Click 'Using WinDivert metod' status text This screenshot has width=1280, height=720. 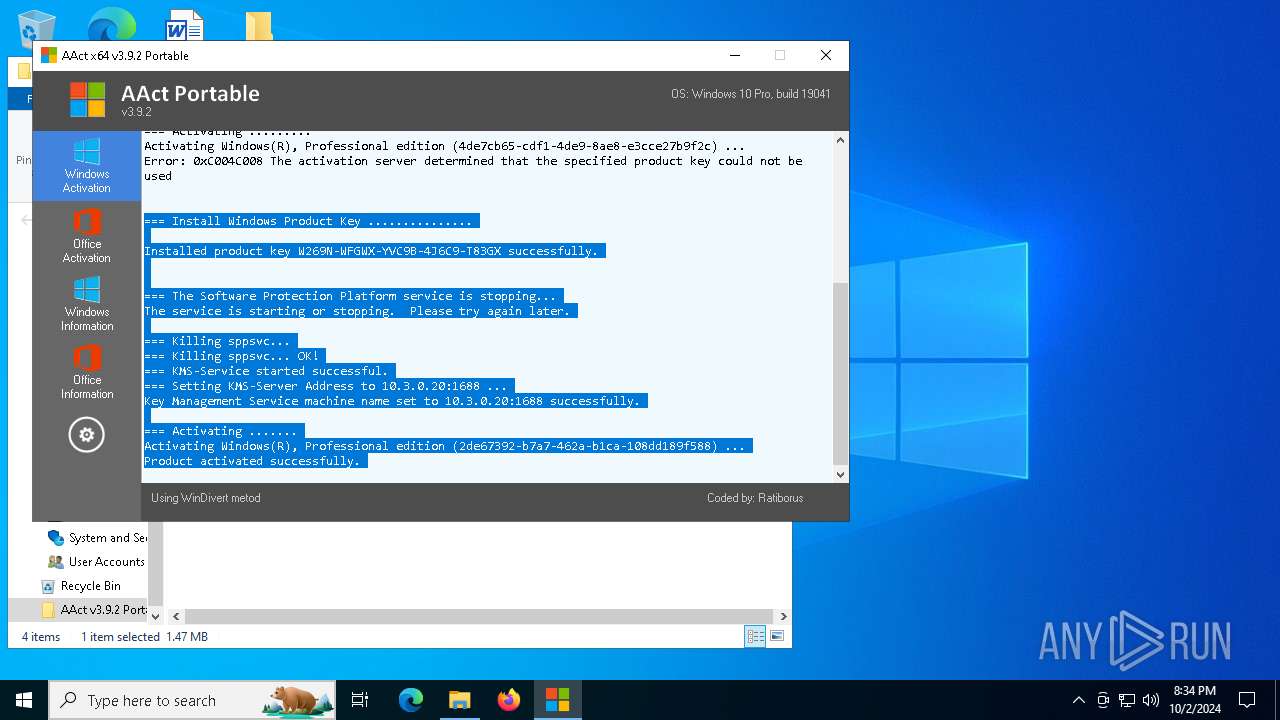click(206, 498)
